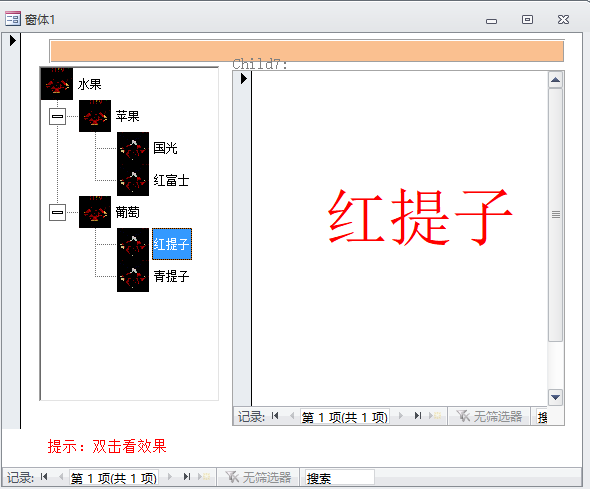Select the 青提子 tree item
The width and height of the screenshot is (590, 489).
pos(171,276)
